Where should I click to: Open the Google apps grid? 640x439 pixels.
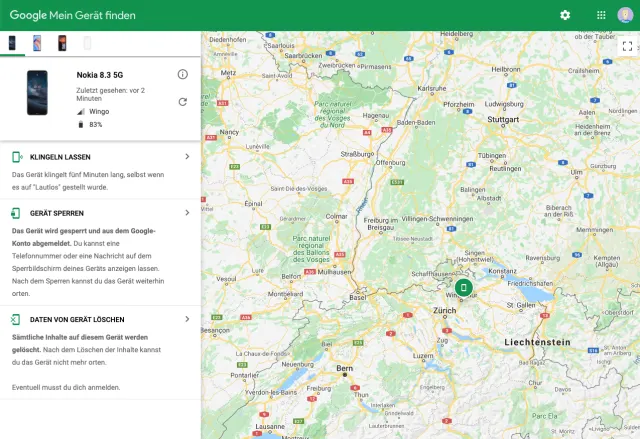pos(601,15)
